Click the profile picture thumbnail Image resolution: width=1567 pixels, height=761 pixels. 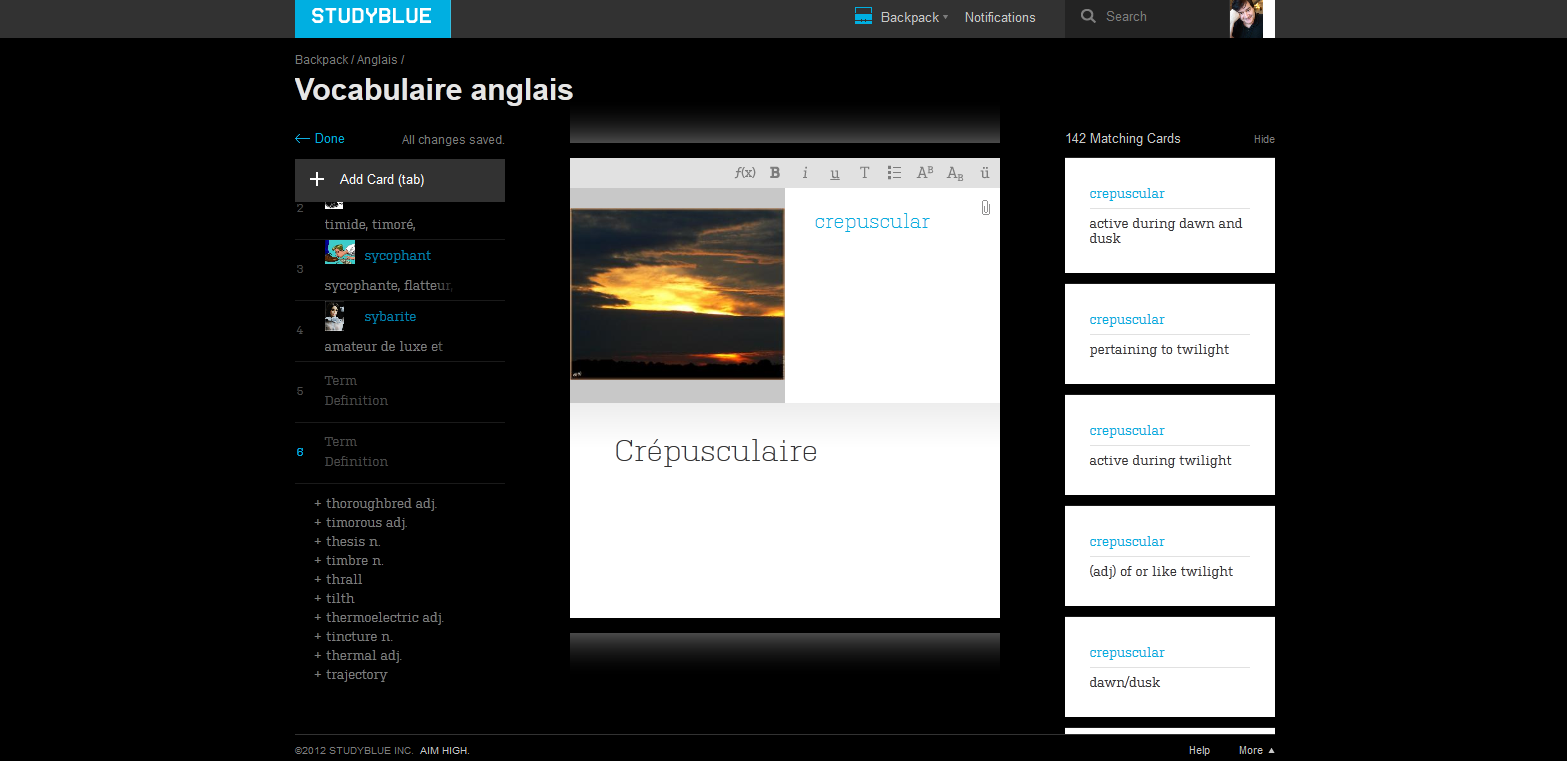coord(1246,18)
